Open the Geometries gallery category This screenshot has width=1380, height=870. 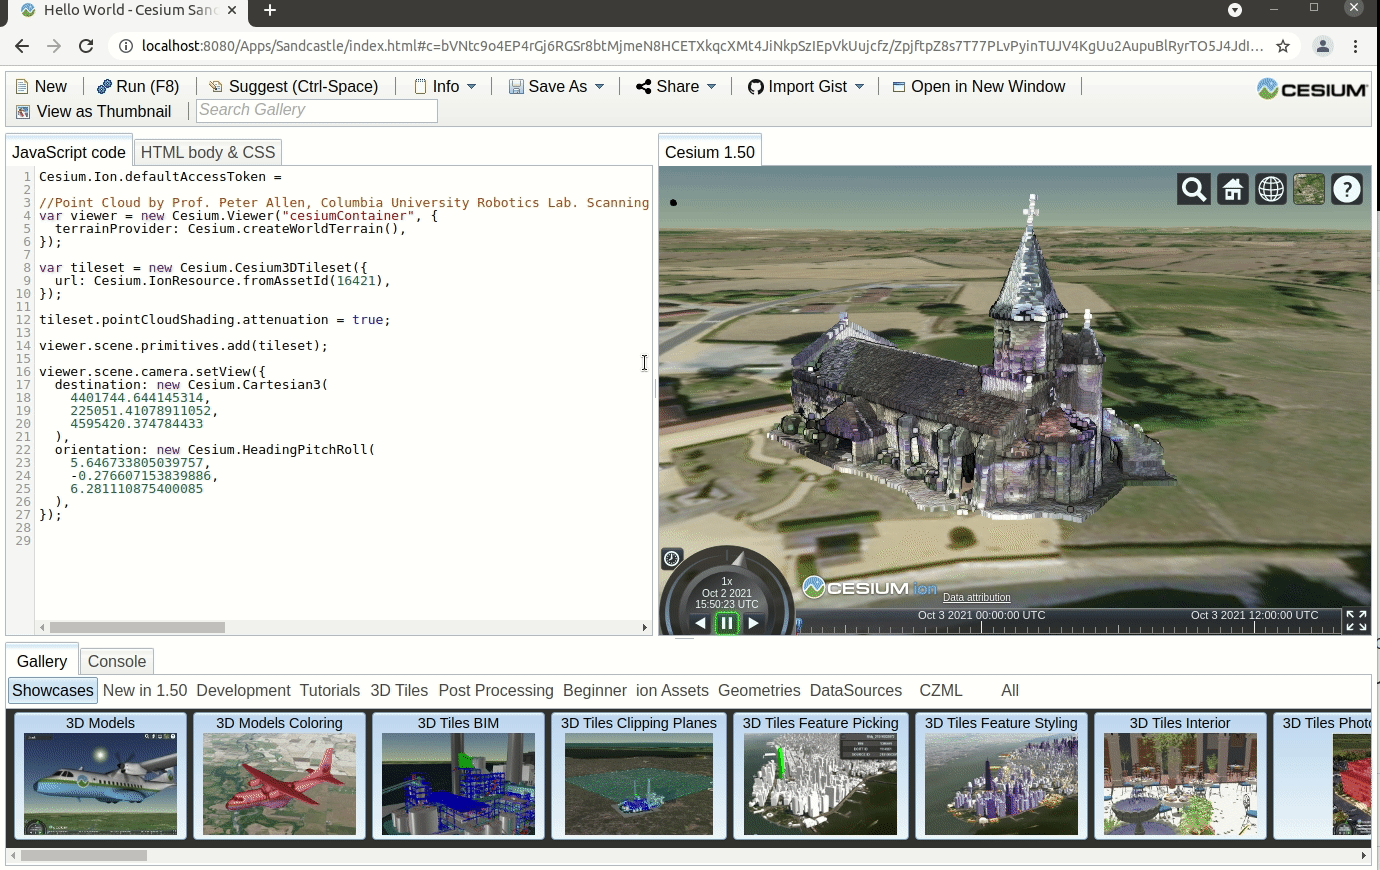[759, 691]
